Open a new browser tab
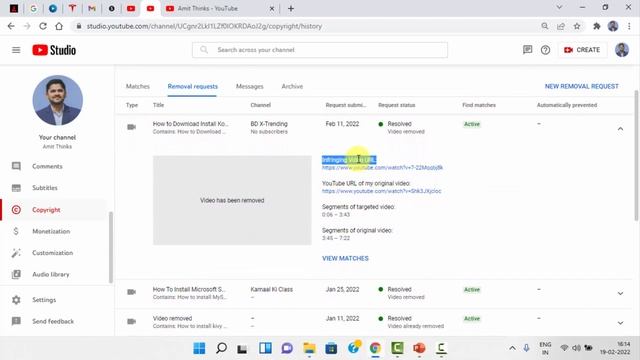 (x=291, y=8)
